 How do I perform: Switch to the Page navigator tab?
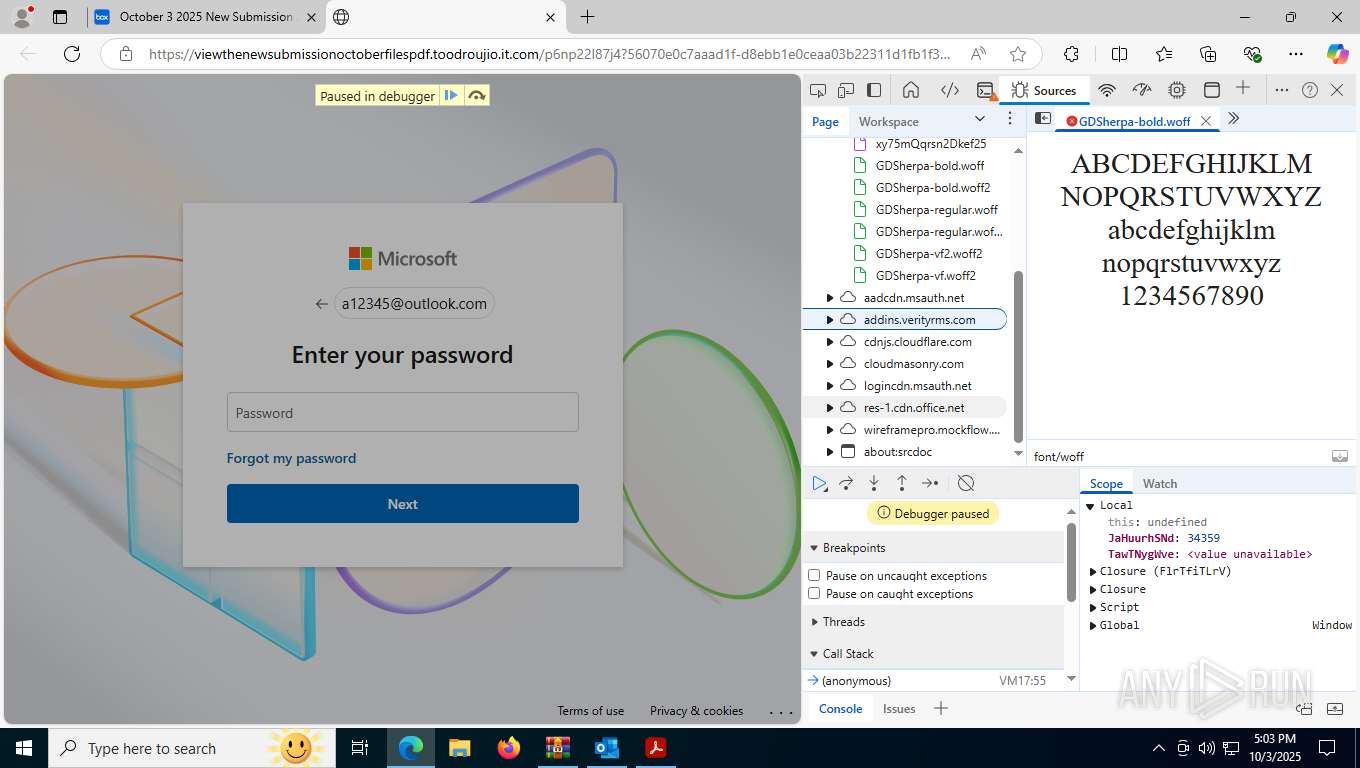pyautogui.click(x=825, y=122)
